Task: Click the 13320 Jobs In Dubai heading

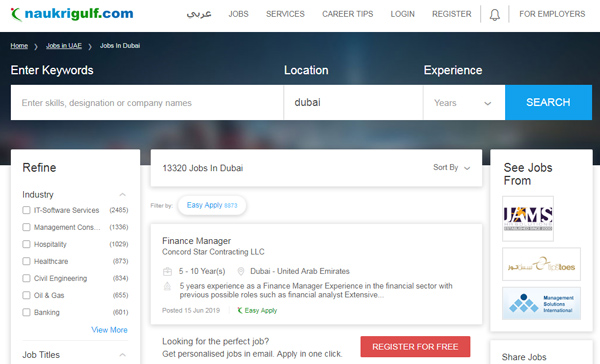Action: click(x=203, y=168)
